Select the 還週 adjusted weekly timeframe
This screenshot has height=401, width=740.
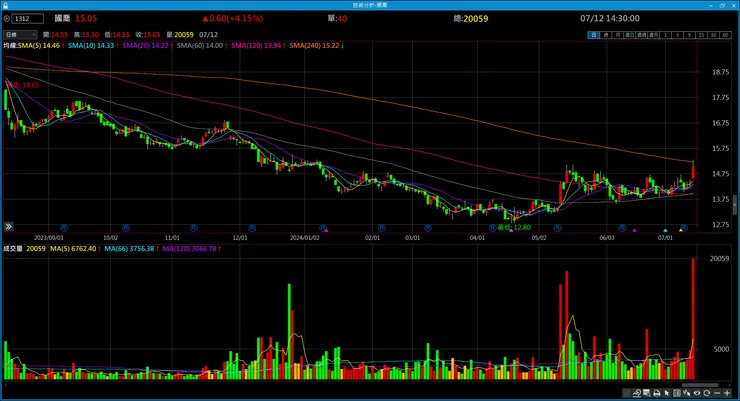tap(641, 35)
